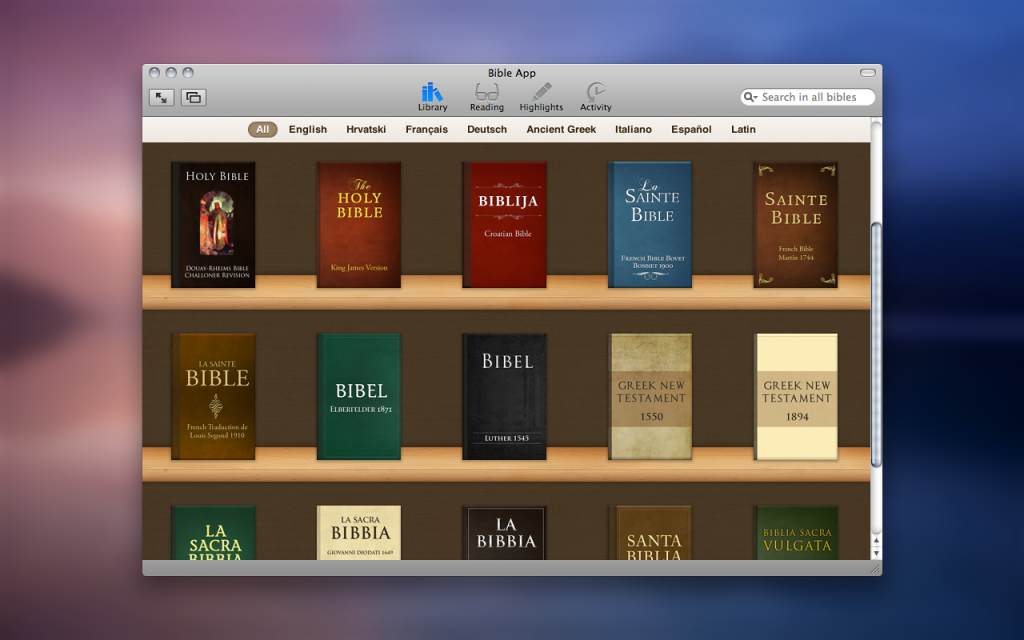This screenshot has height=640, width=1024.
Task: Open the Bibel Luther 1545 book
Action: (504, 396)
